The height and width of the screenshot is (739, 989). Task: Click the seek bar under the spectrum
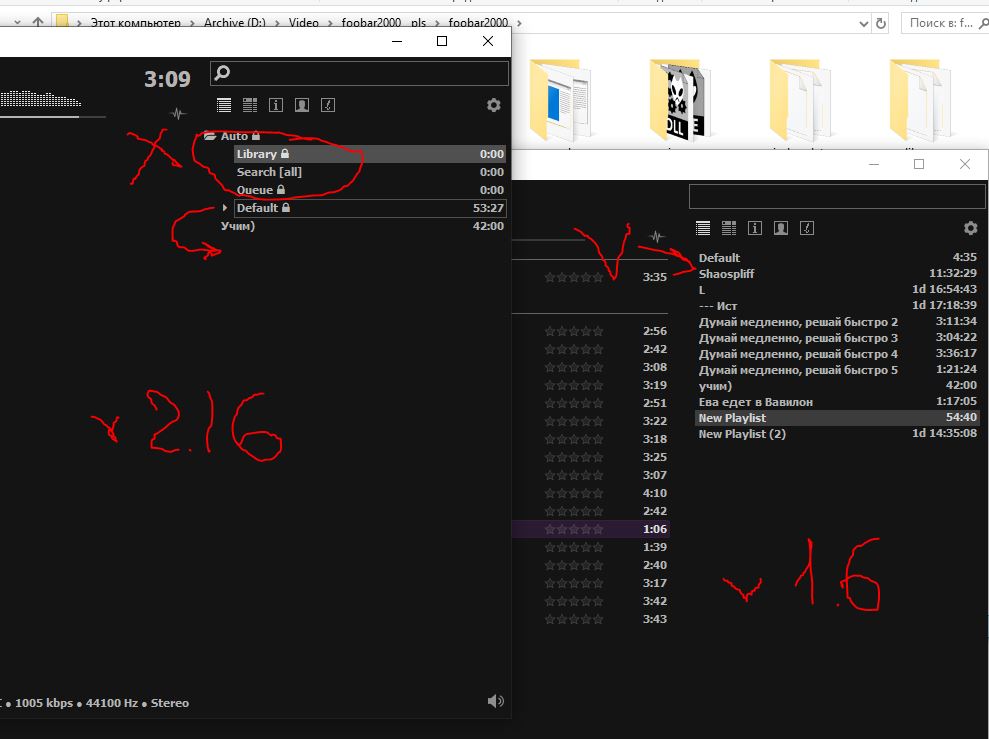click(x=52, y=117)
